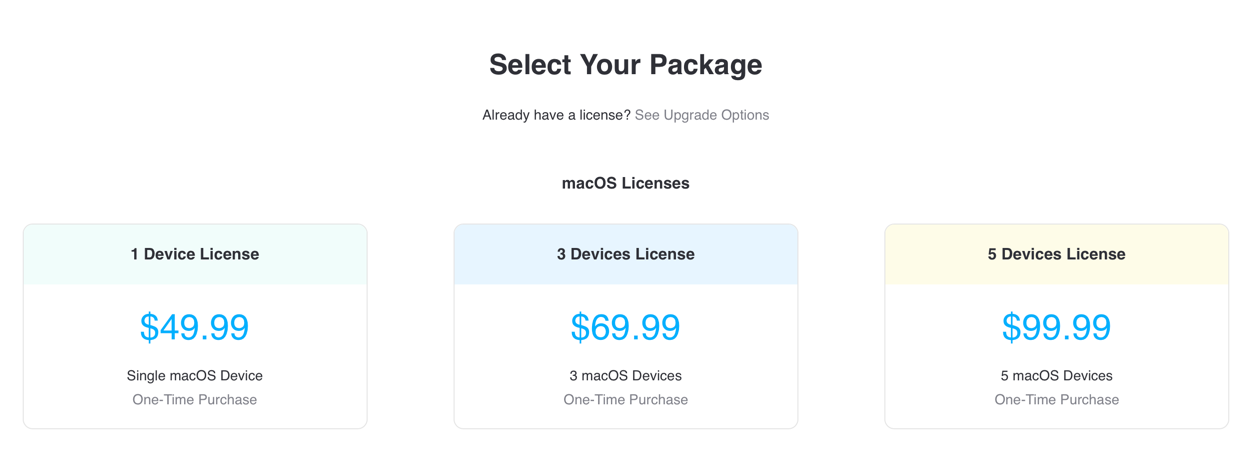Click the Already have a license? text
This screenshot has width=1254, height=455.
click(x=556, y=115)
